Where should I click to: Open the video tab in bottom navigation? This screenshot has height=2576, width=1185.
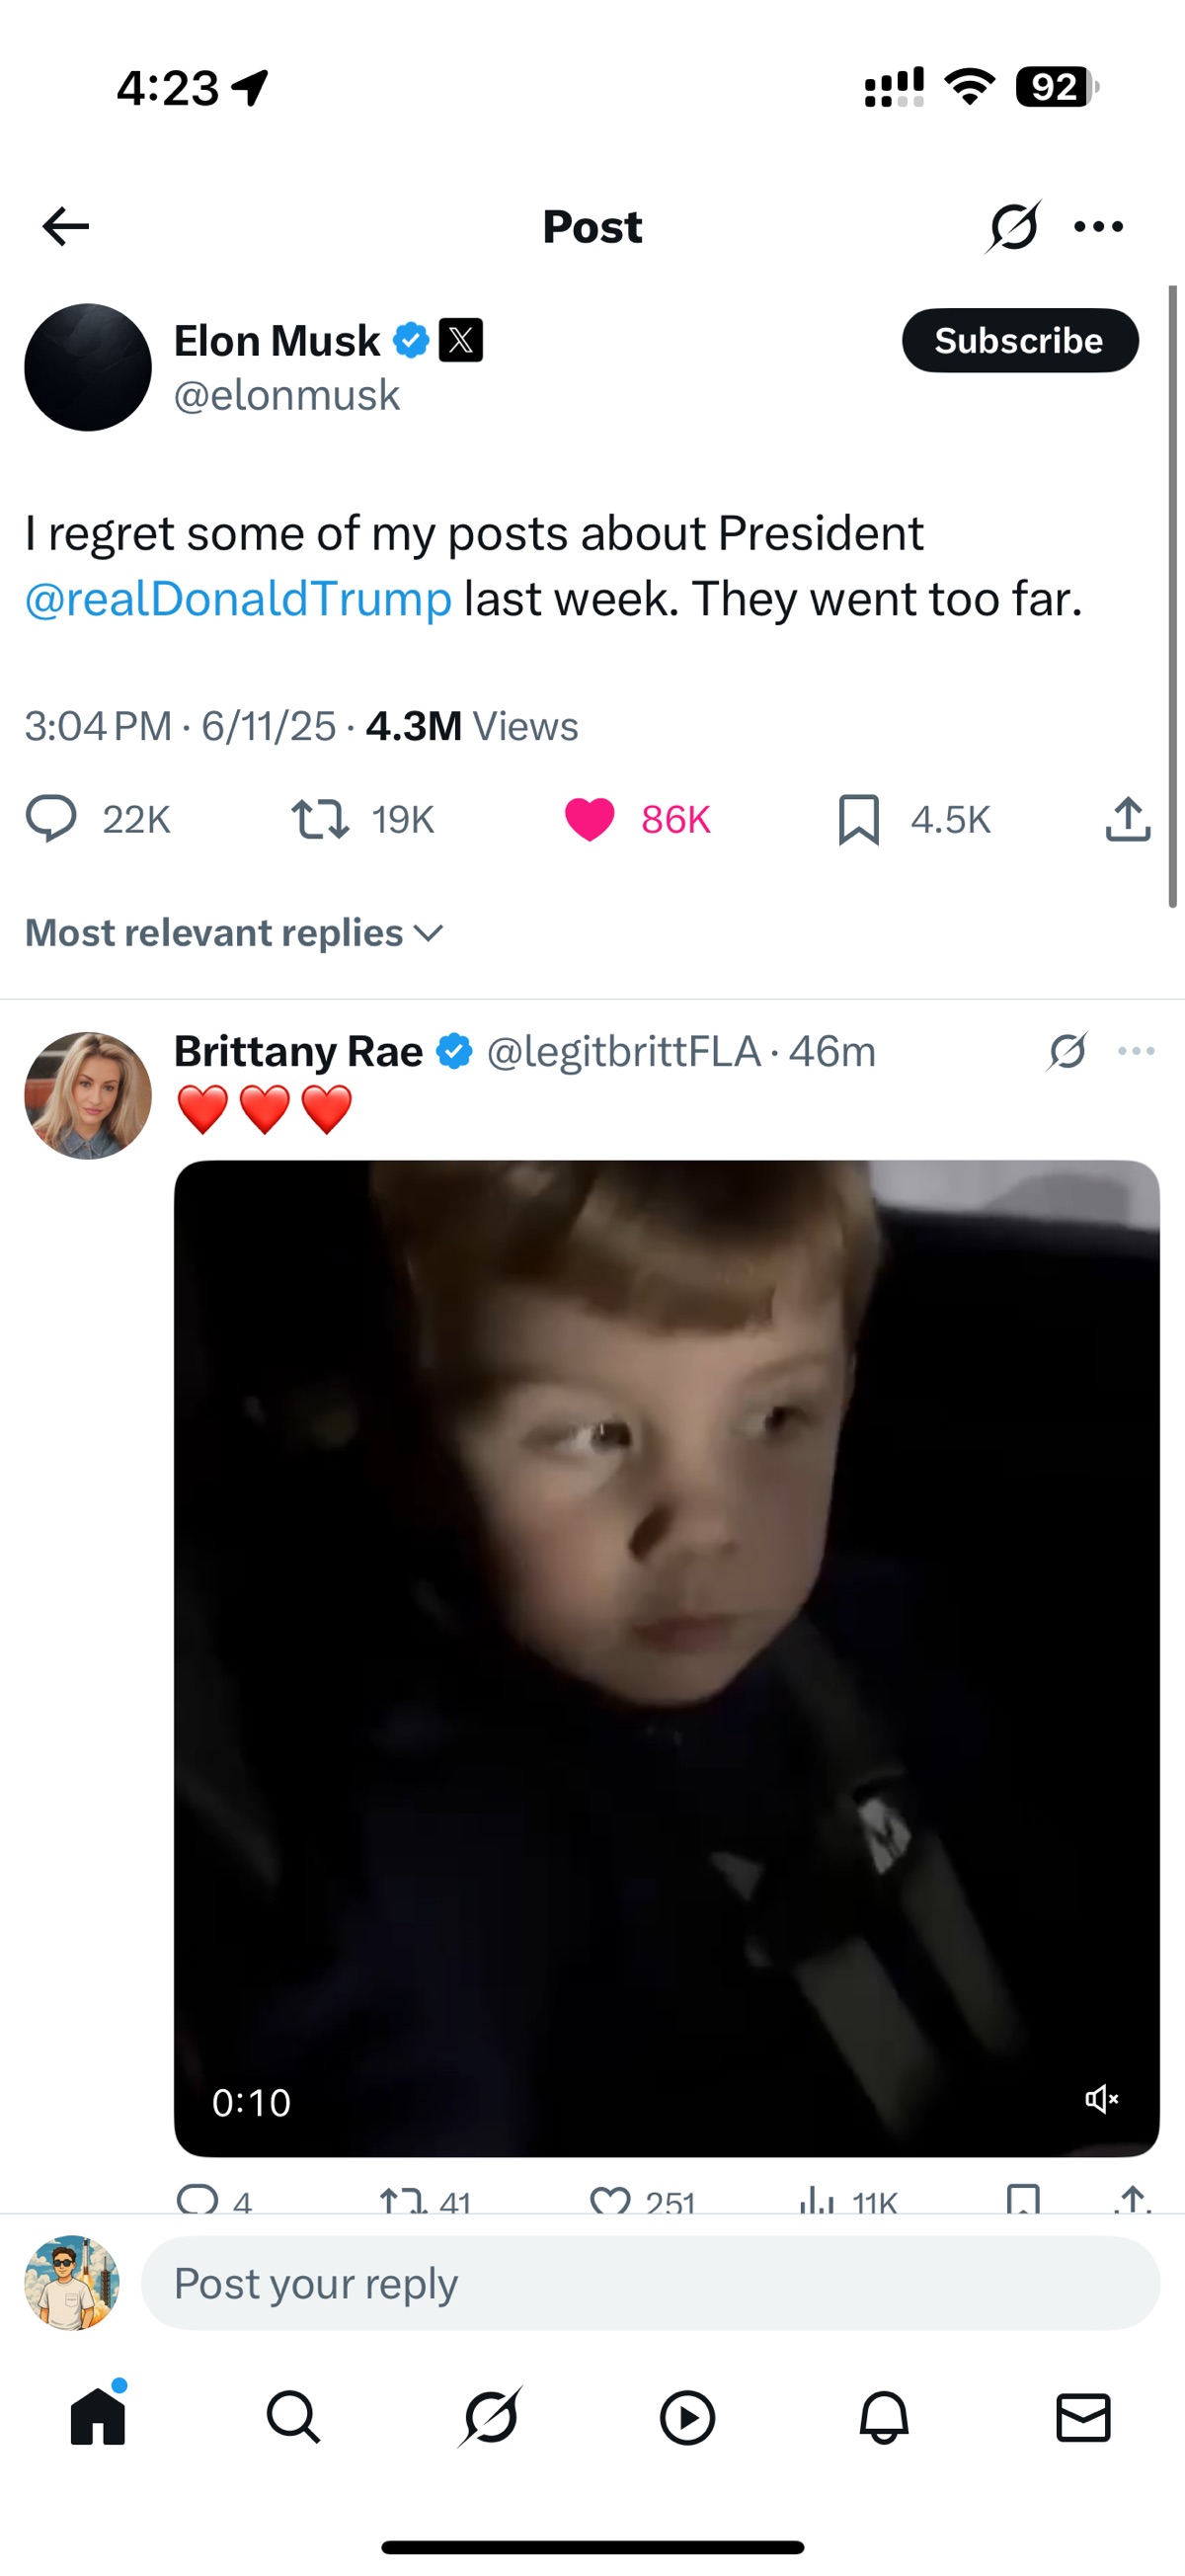[x=687, y=2419]
